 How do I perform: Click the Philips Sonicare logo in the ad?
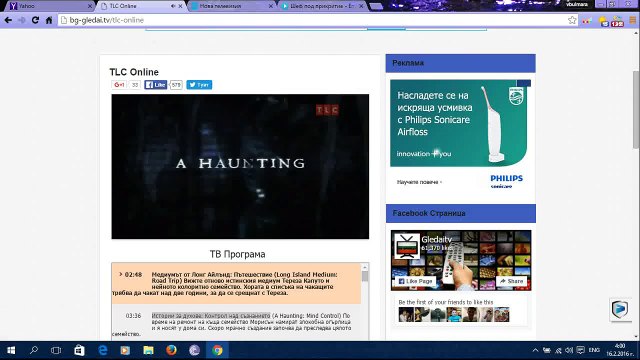point(507,181)
